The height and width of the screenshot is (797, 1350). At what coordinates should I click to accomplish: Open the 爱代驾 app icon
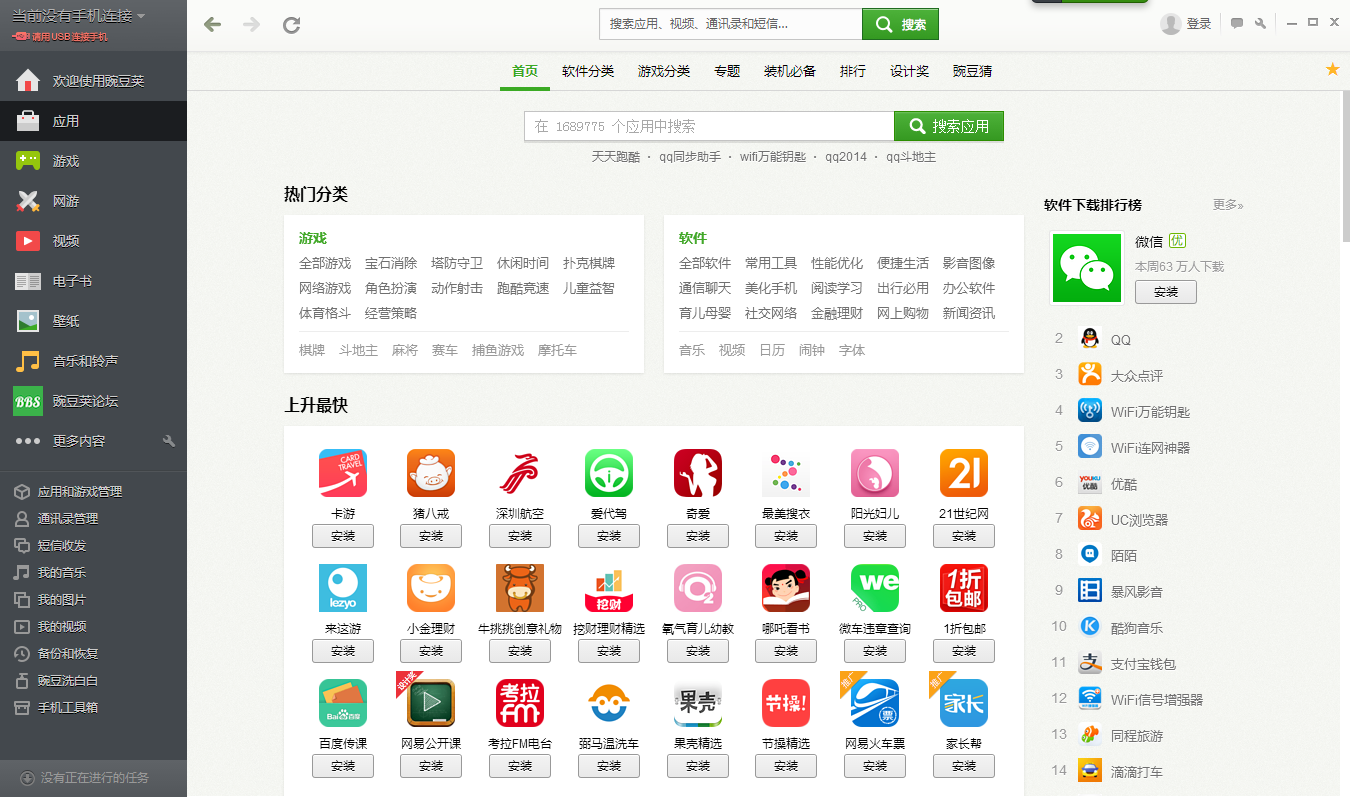point(609,473)
